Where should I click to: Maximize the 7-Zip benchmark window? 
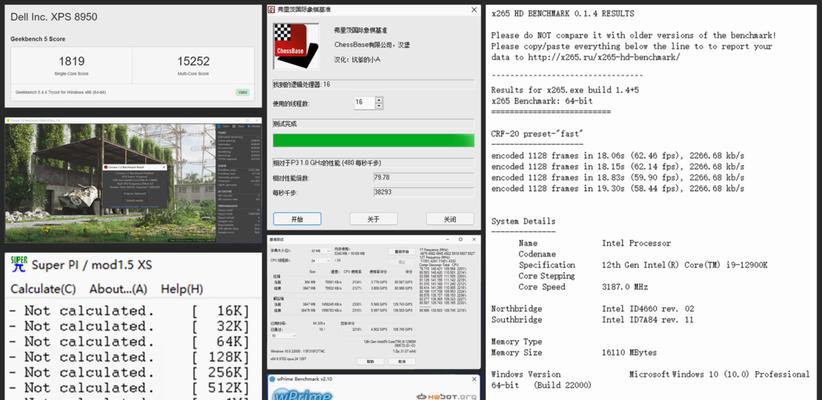tap(460, 240)
